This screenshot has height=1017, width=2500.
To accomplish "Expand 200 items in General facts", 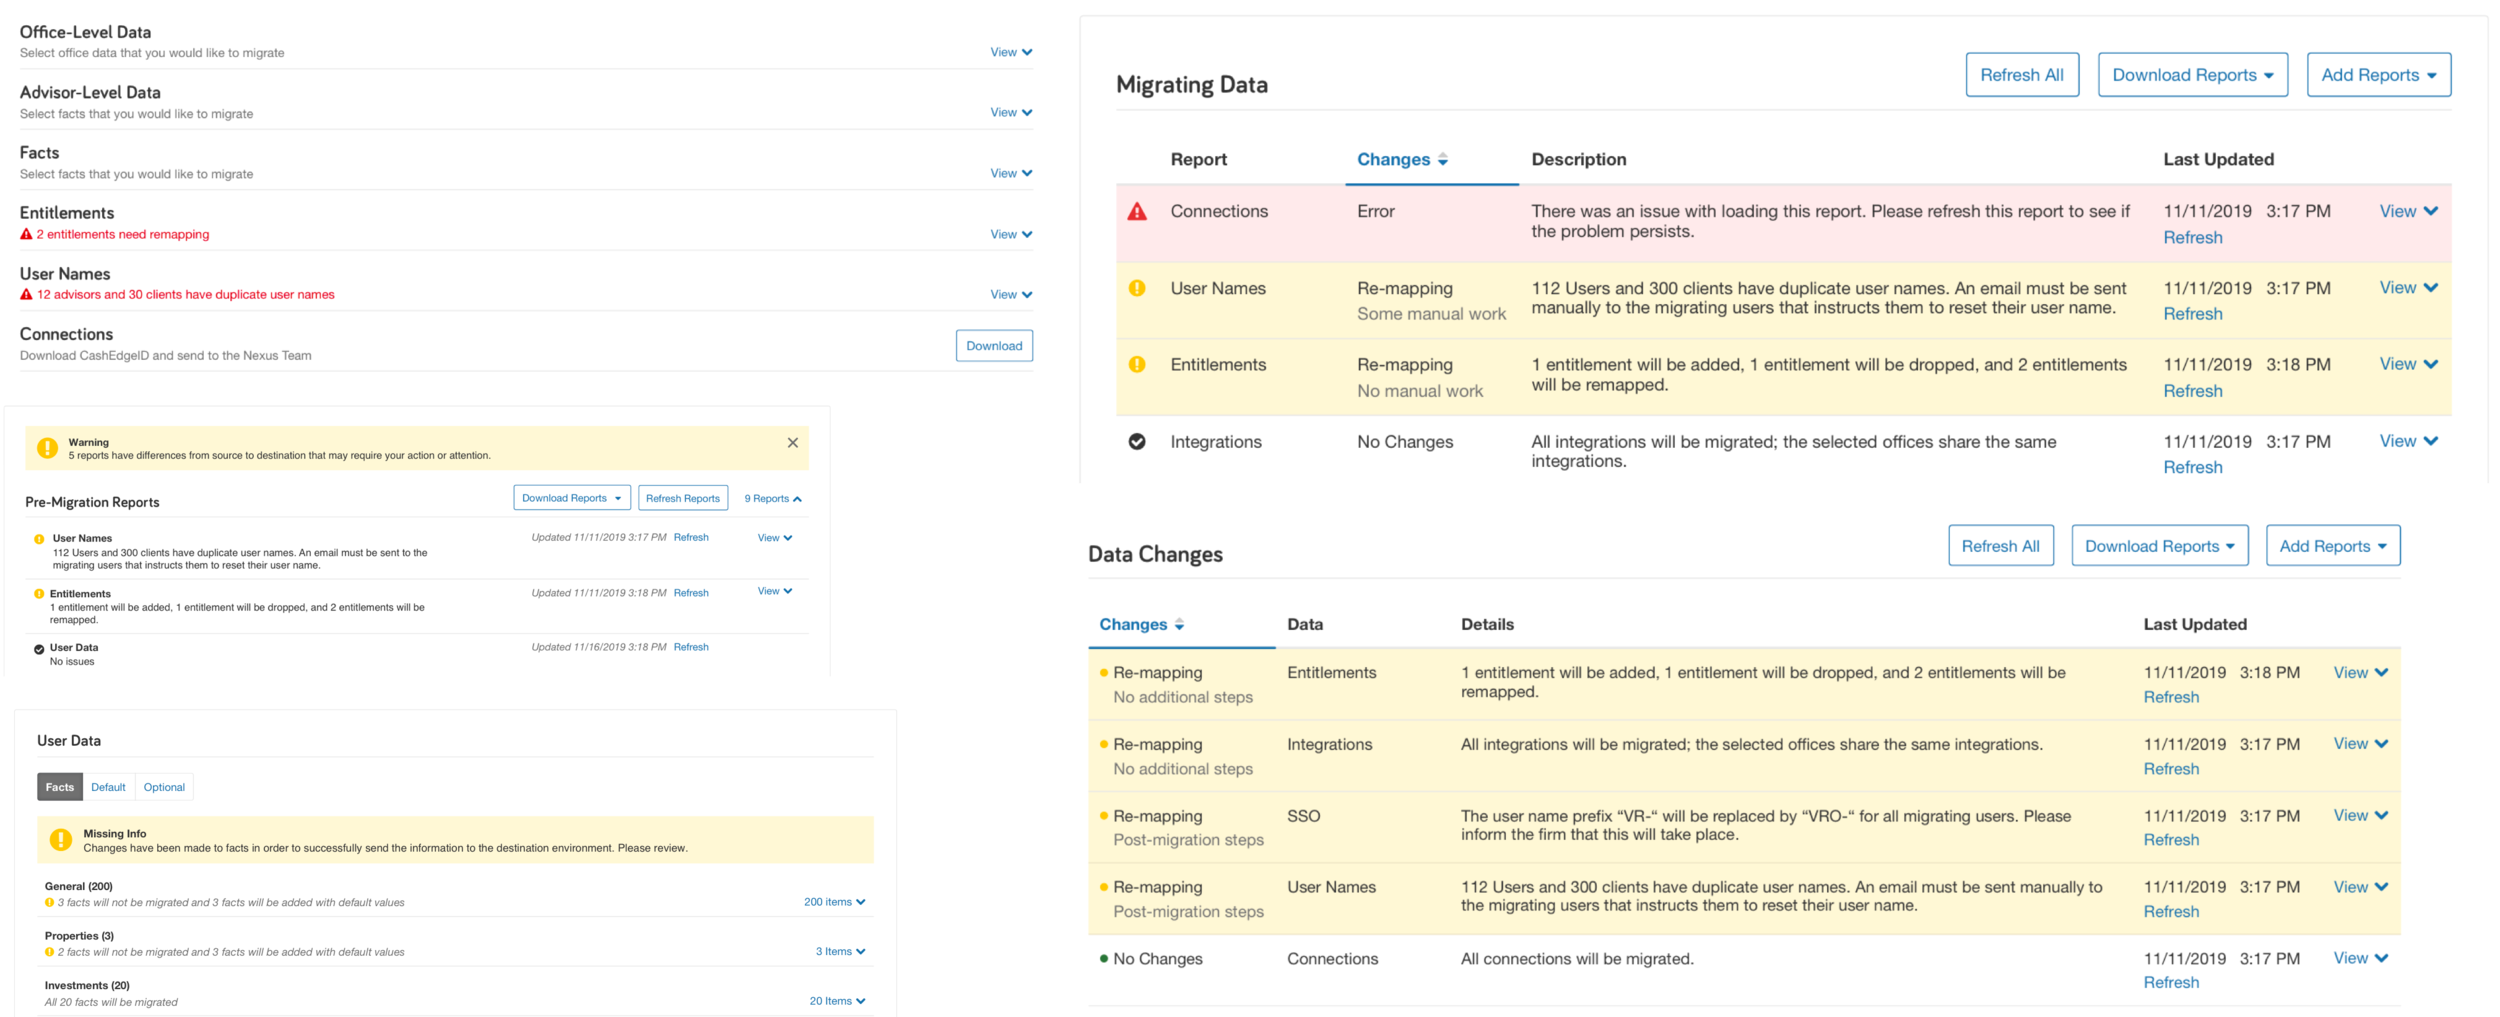I will [834, 902].
